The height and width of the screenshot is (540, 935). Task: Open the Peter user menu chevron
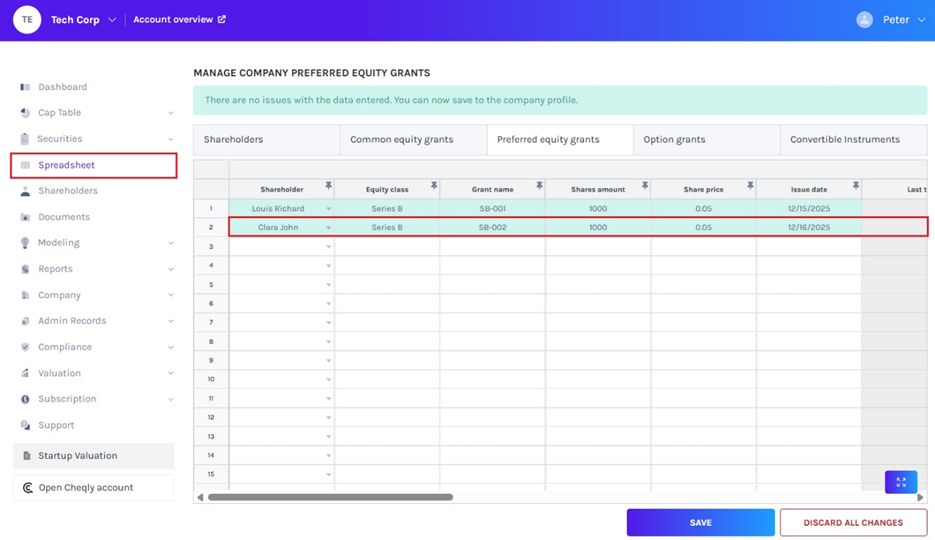(921, 20)
